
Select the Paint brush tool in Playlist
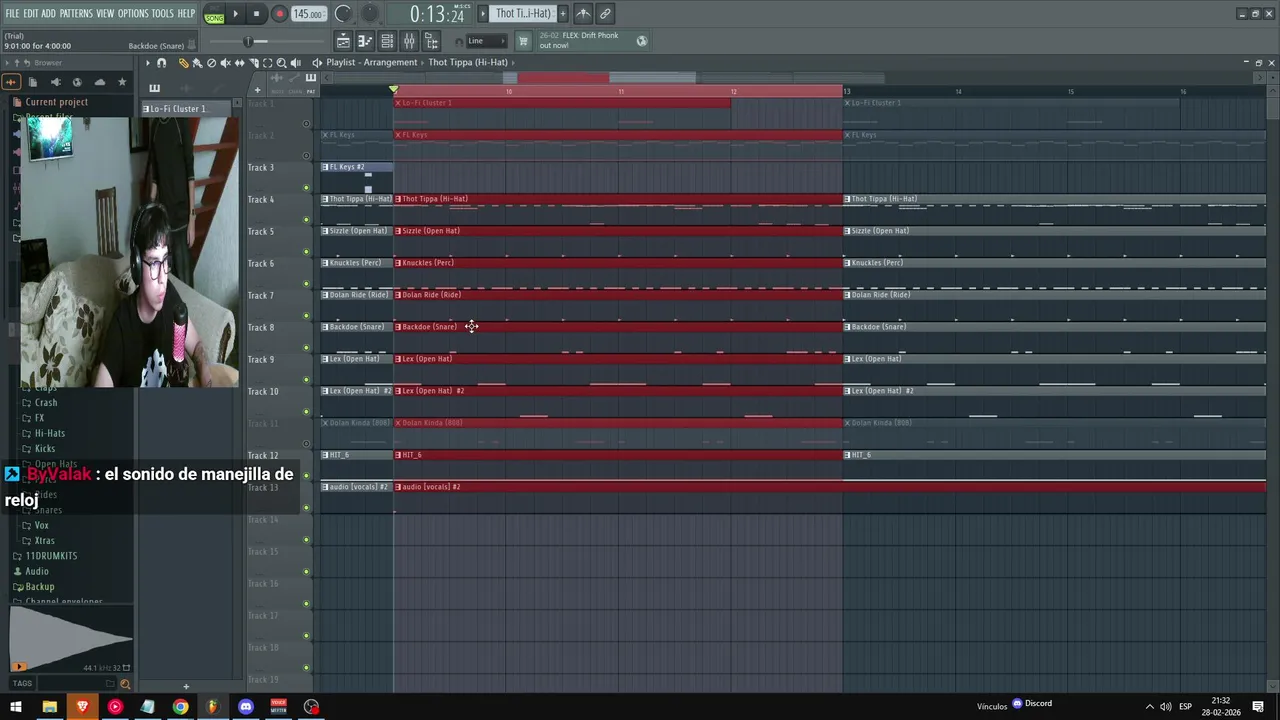point(197,63)
